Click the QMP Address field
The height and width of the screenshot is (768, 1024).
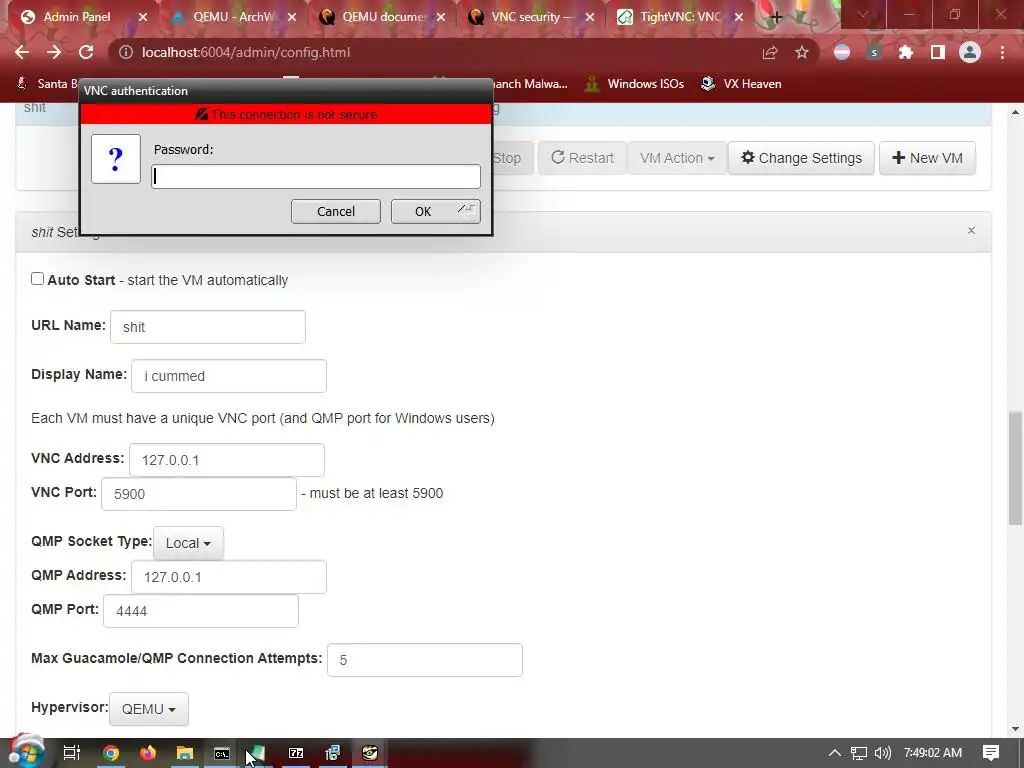229,577
